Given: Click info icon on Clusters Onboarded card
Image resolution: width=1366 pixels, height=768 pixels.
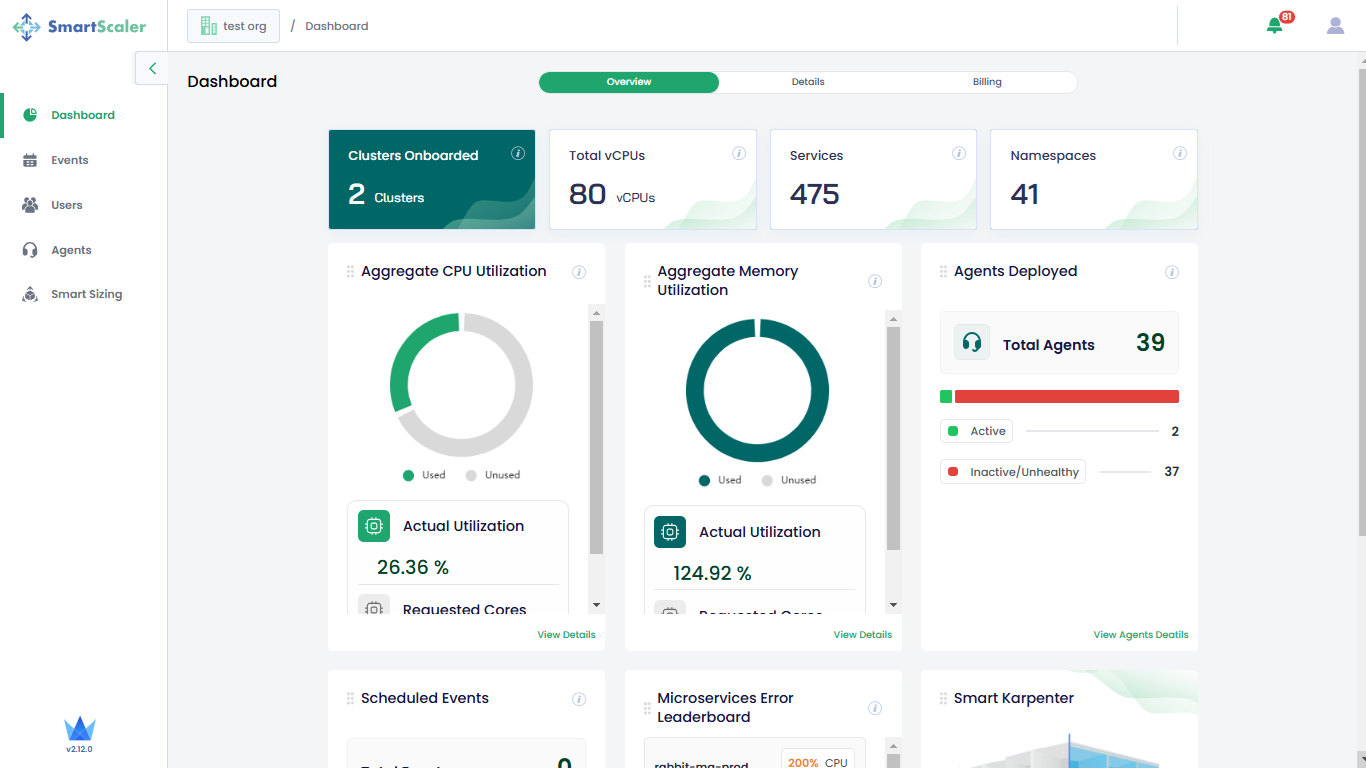Looking at the screenshot, I should [518, 153].
